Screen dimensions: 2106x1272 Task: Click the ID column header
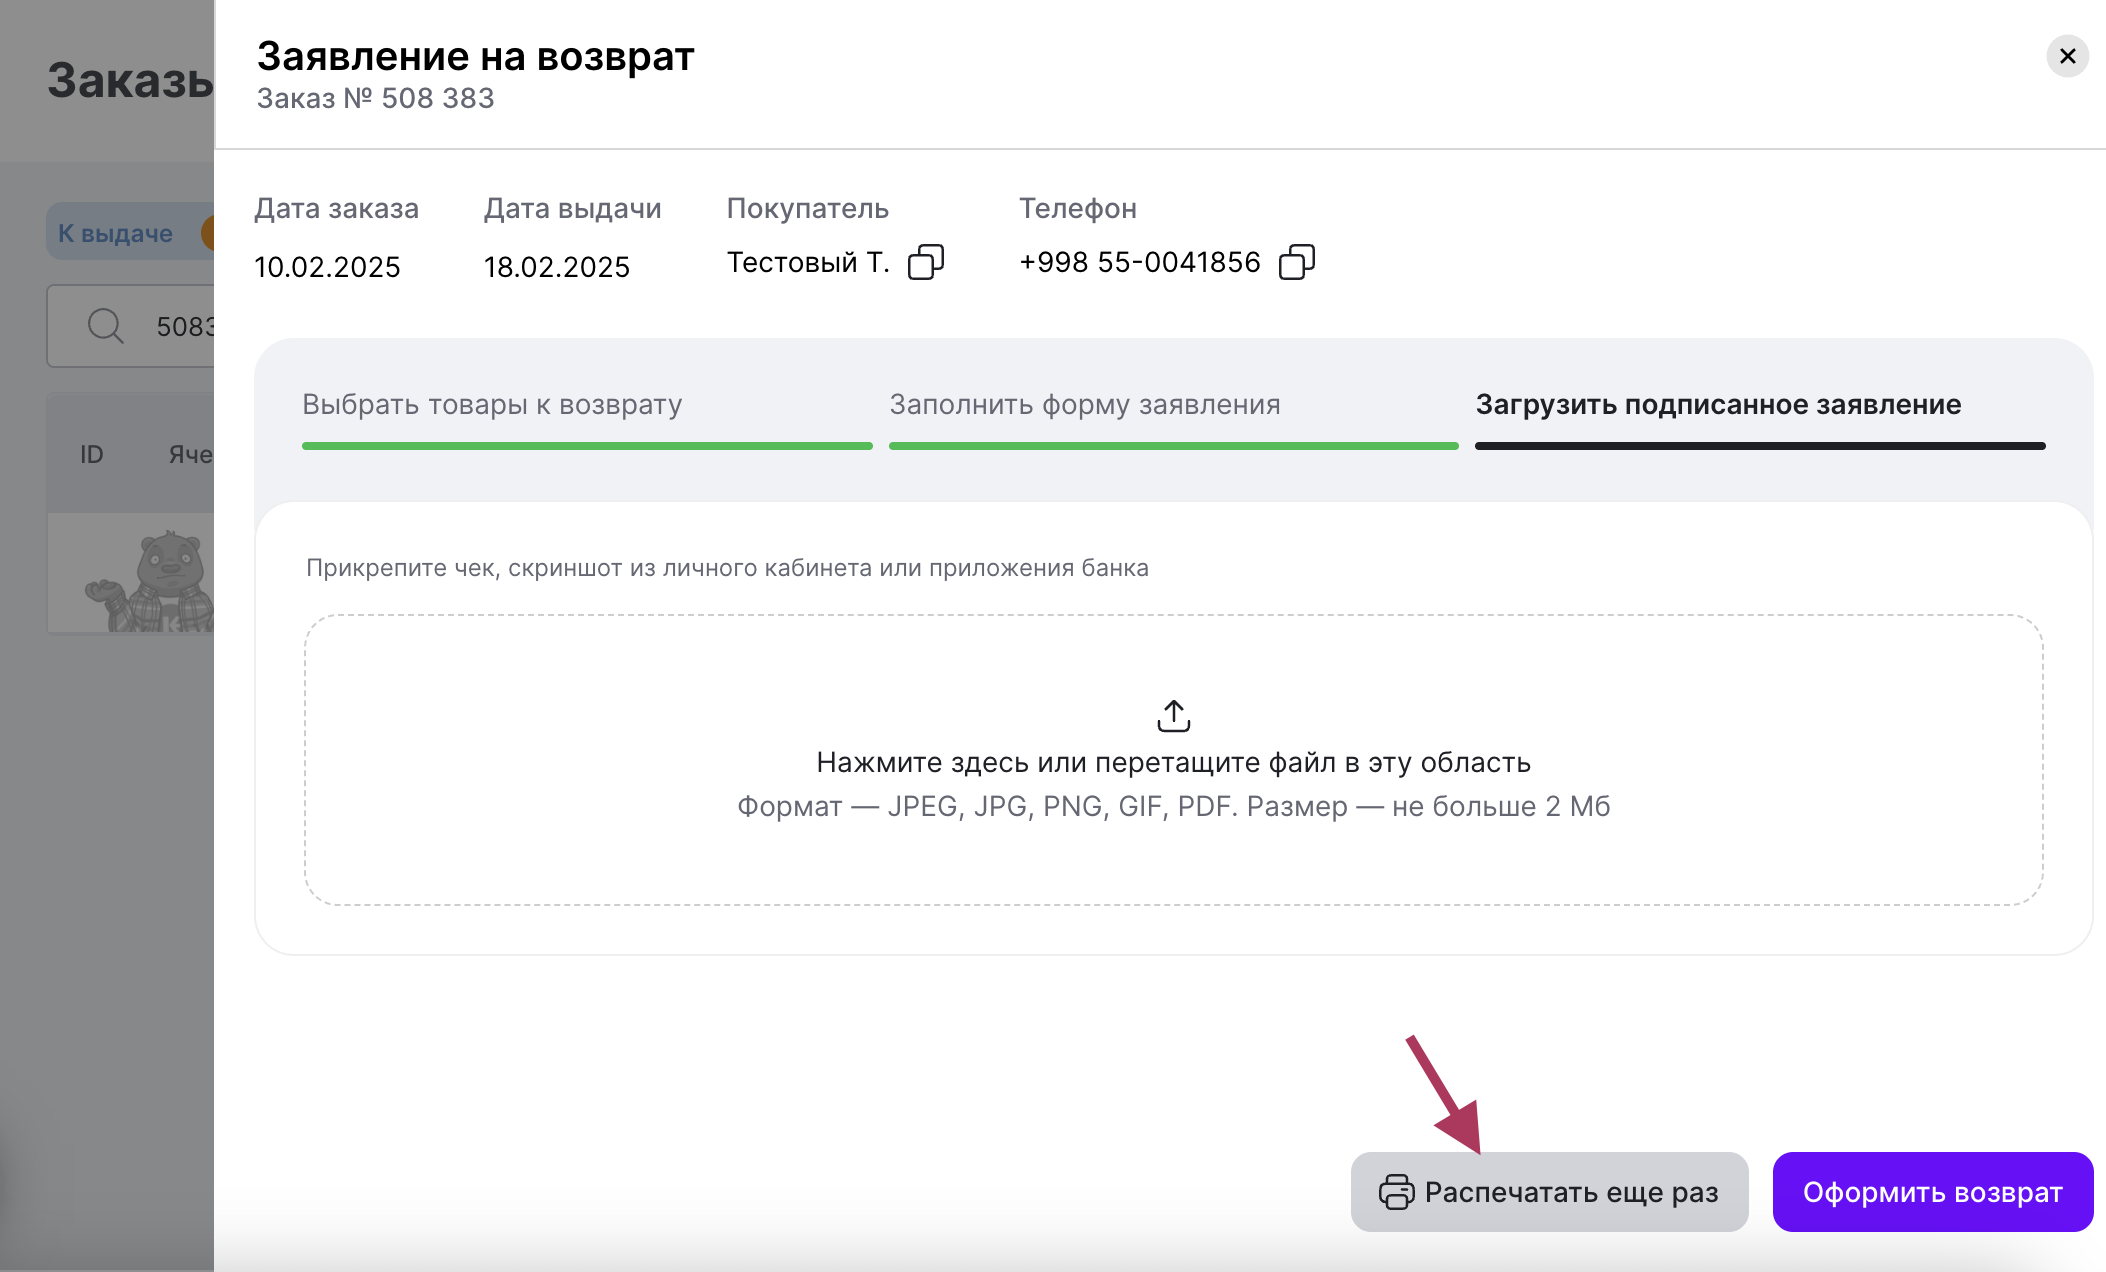(x=92, y=455)
